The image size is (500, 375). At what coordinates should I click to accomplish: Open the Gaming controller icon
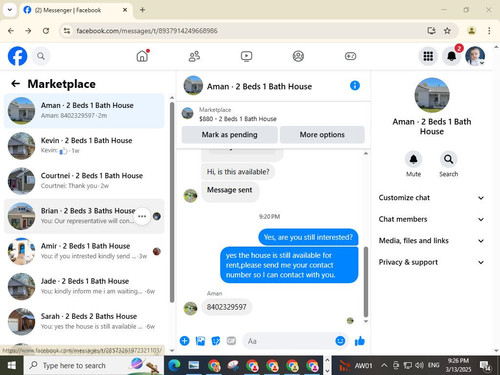coord(350,56)
